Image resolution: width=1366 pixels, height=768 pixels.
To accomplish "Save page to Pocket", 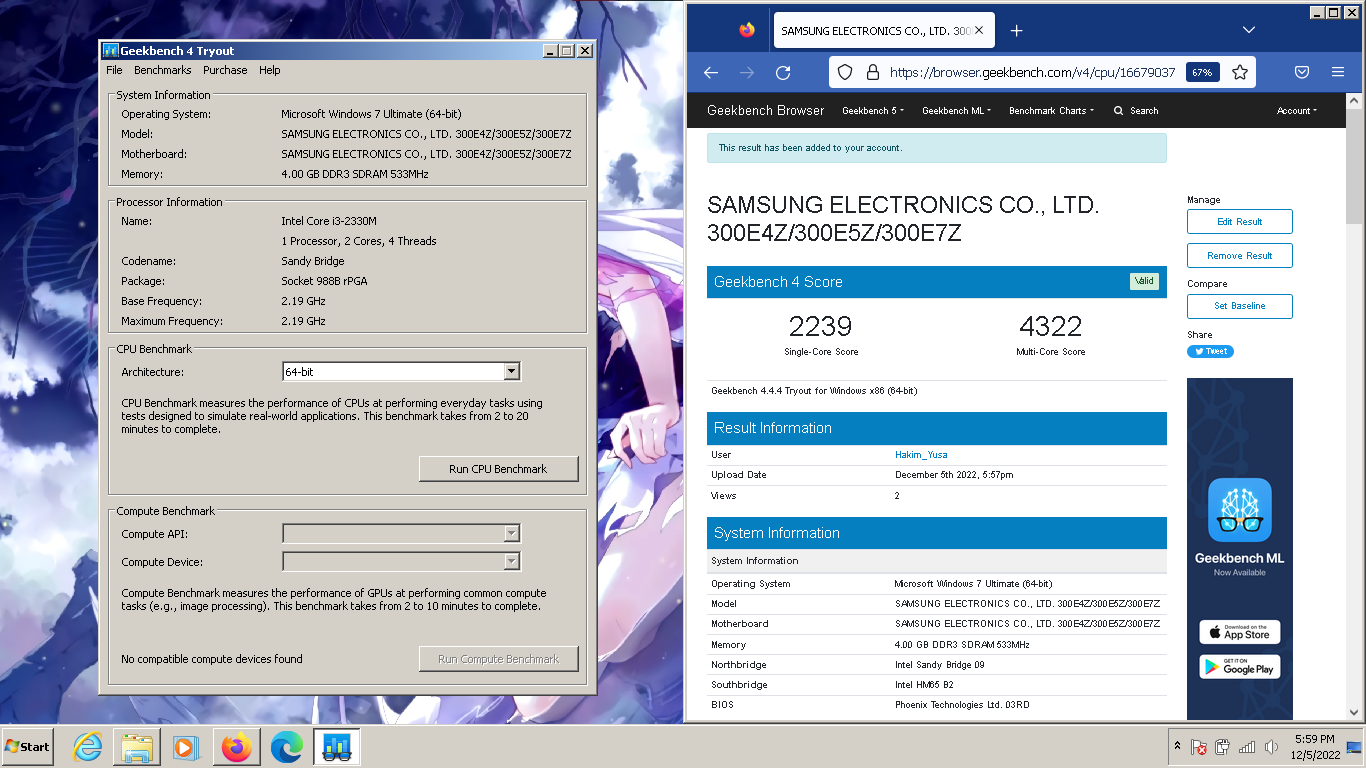I will point(1302,72).
